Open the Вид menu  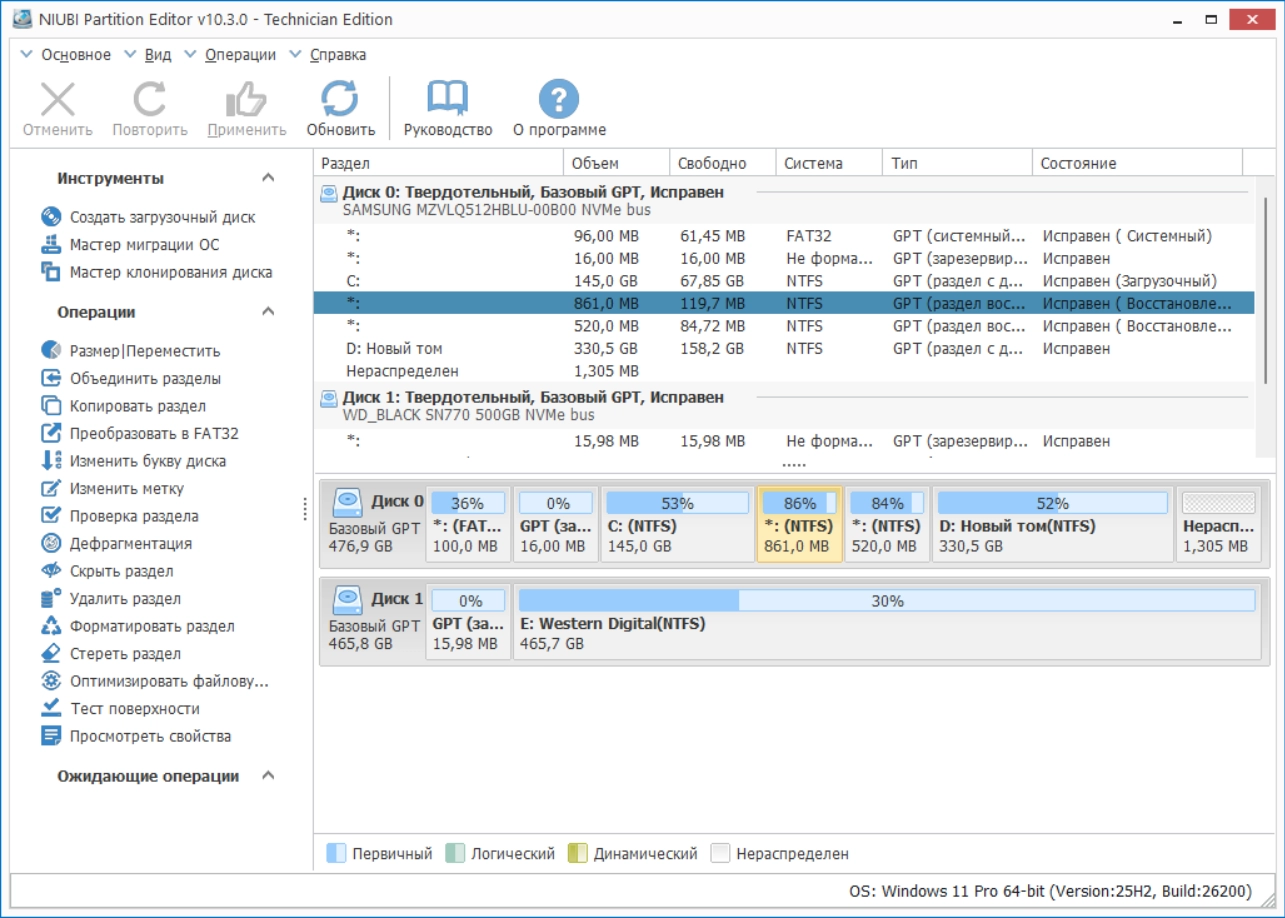pos(158,55)
